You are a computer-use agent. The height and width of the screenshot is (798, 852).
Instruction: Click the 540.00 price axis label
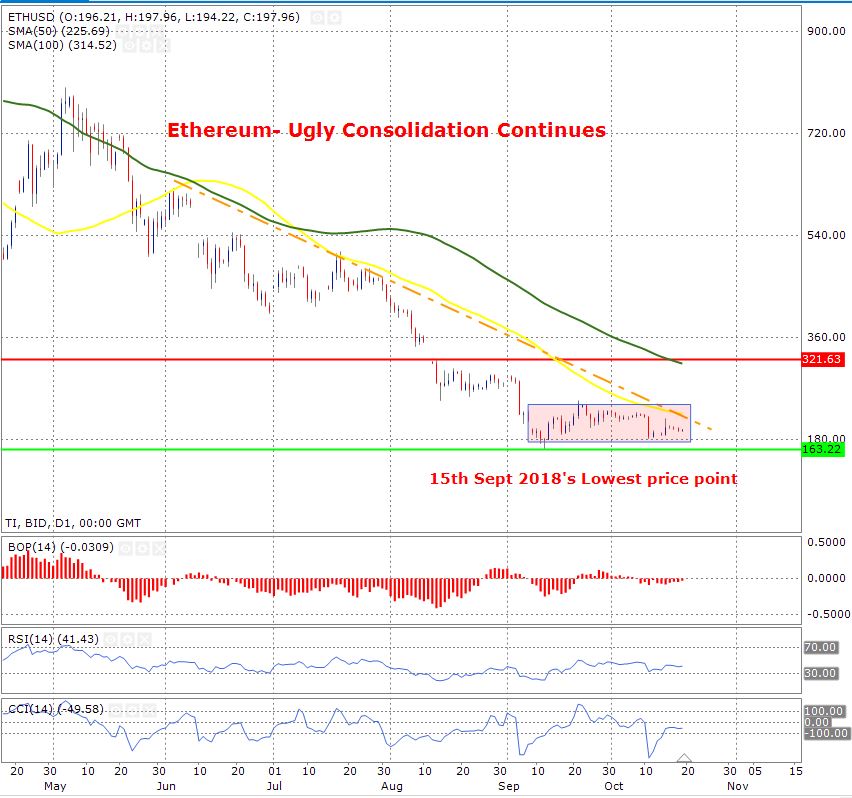coord(826,235)
